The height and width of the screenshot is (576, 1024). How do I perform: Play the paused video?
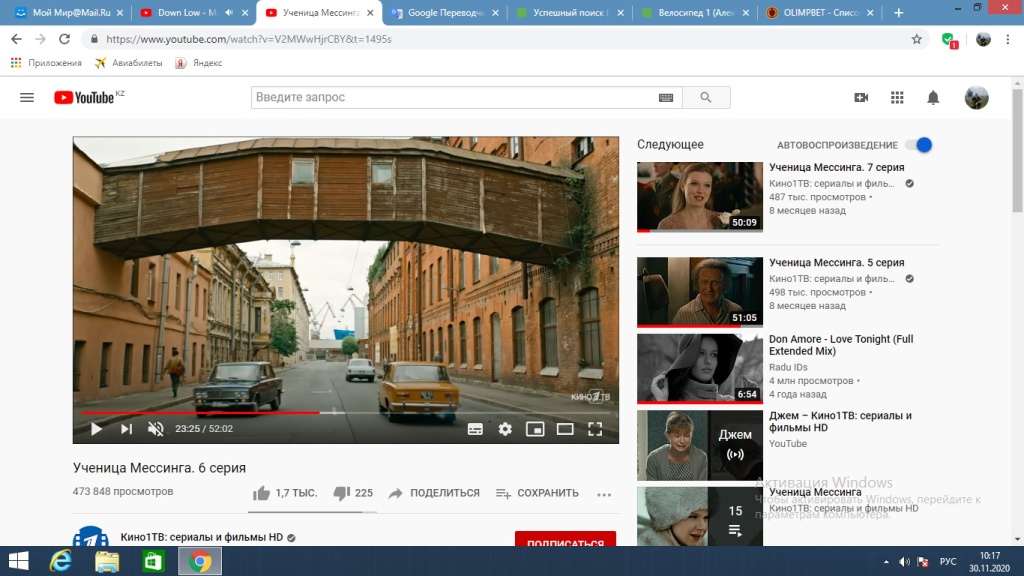(96, 429)
